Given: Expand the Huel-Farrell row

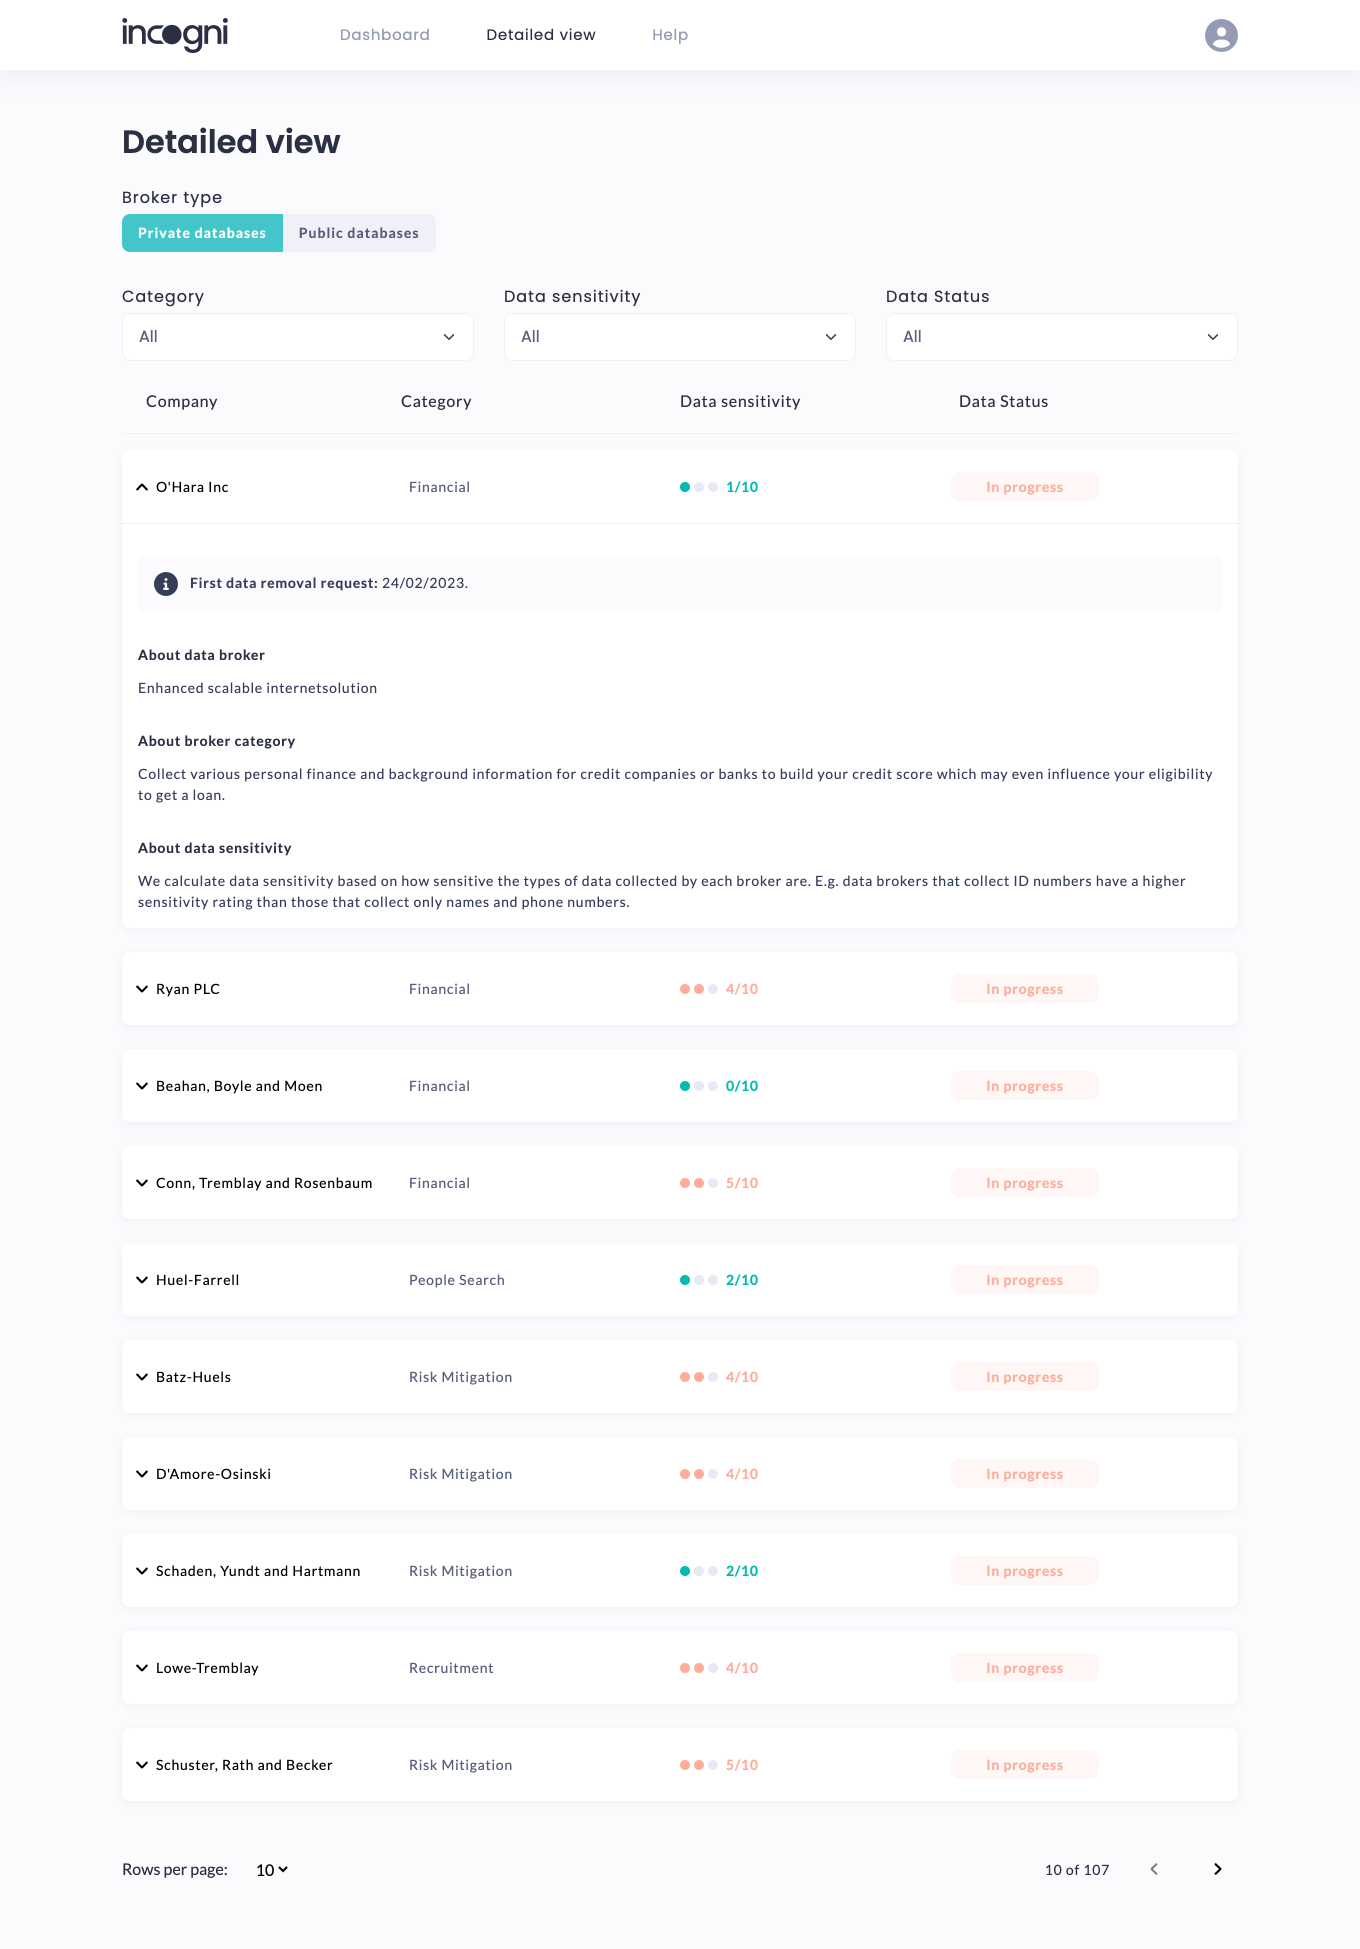Looking at the screenshot, I should pyautogui.click(x=142, y=1280).
